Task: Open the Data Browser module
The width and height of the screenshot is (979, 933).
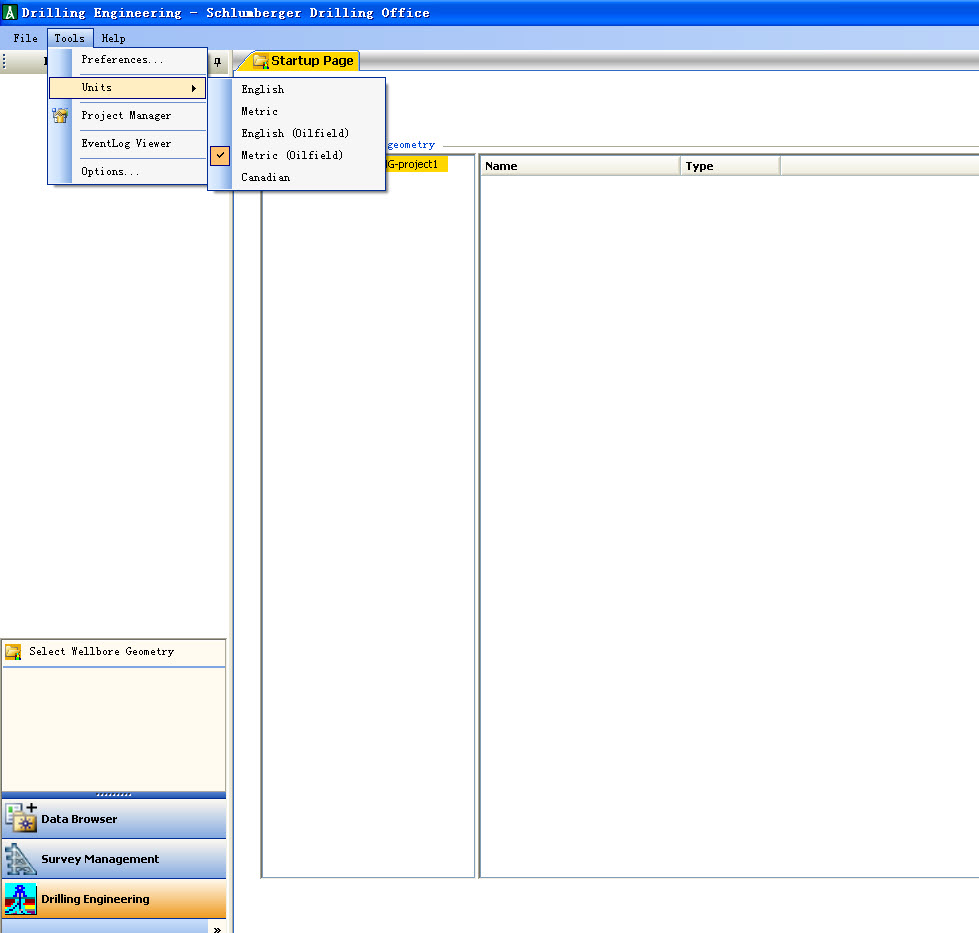Action: pyautogui.click(x=114, y=819)
